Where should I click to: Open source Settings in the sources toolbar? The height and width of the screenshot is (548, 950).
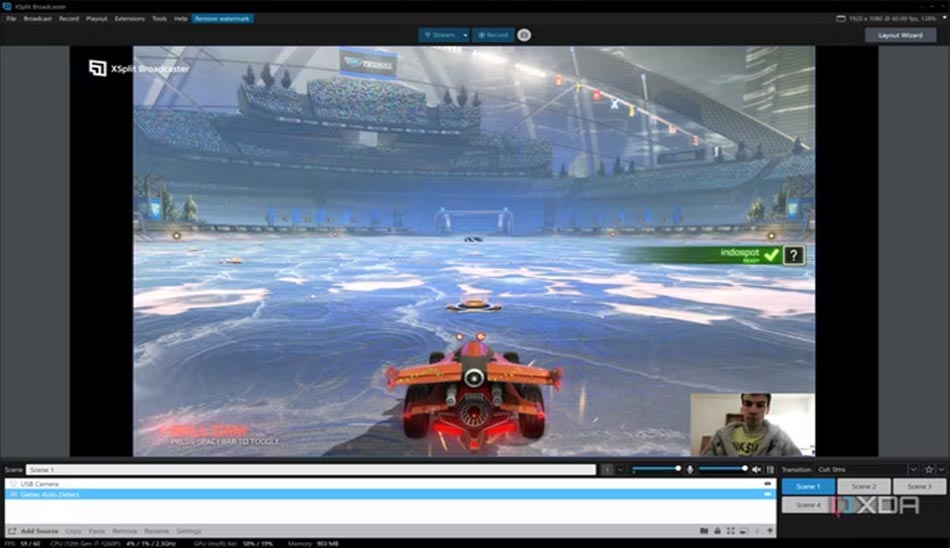pos(188,531)
